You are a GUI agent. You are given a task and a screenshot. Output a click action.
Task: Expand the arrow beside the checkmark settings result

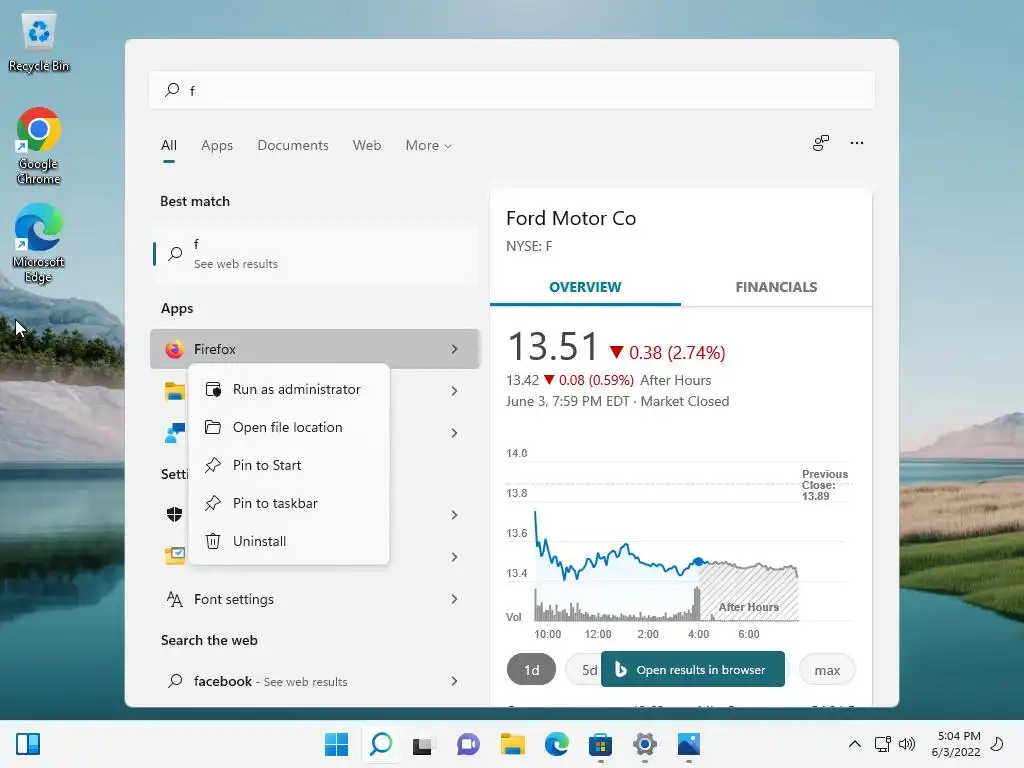[x=455, y=557]
